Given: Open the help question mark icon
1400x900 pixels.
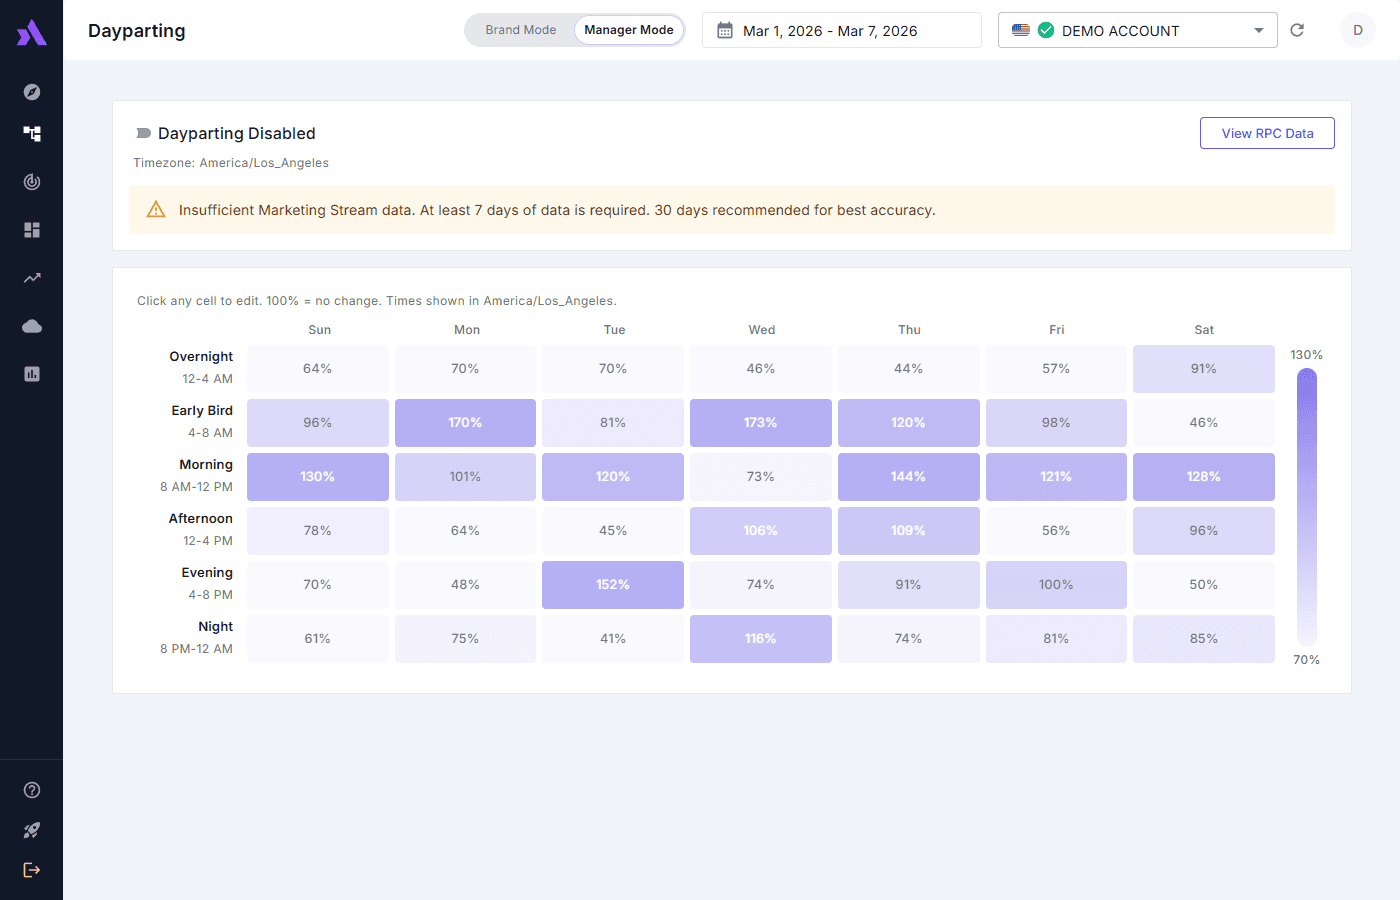Looking at the screenshot, I should tap(32, 790).
